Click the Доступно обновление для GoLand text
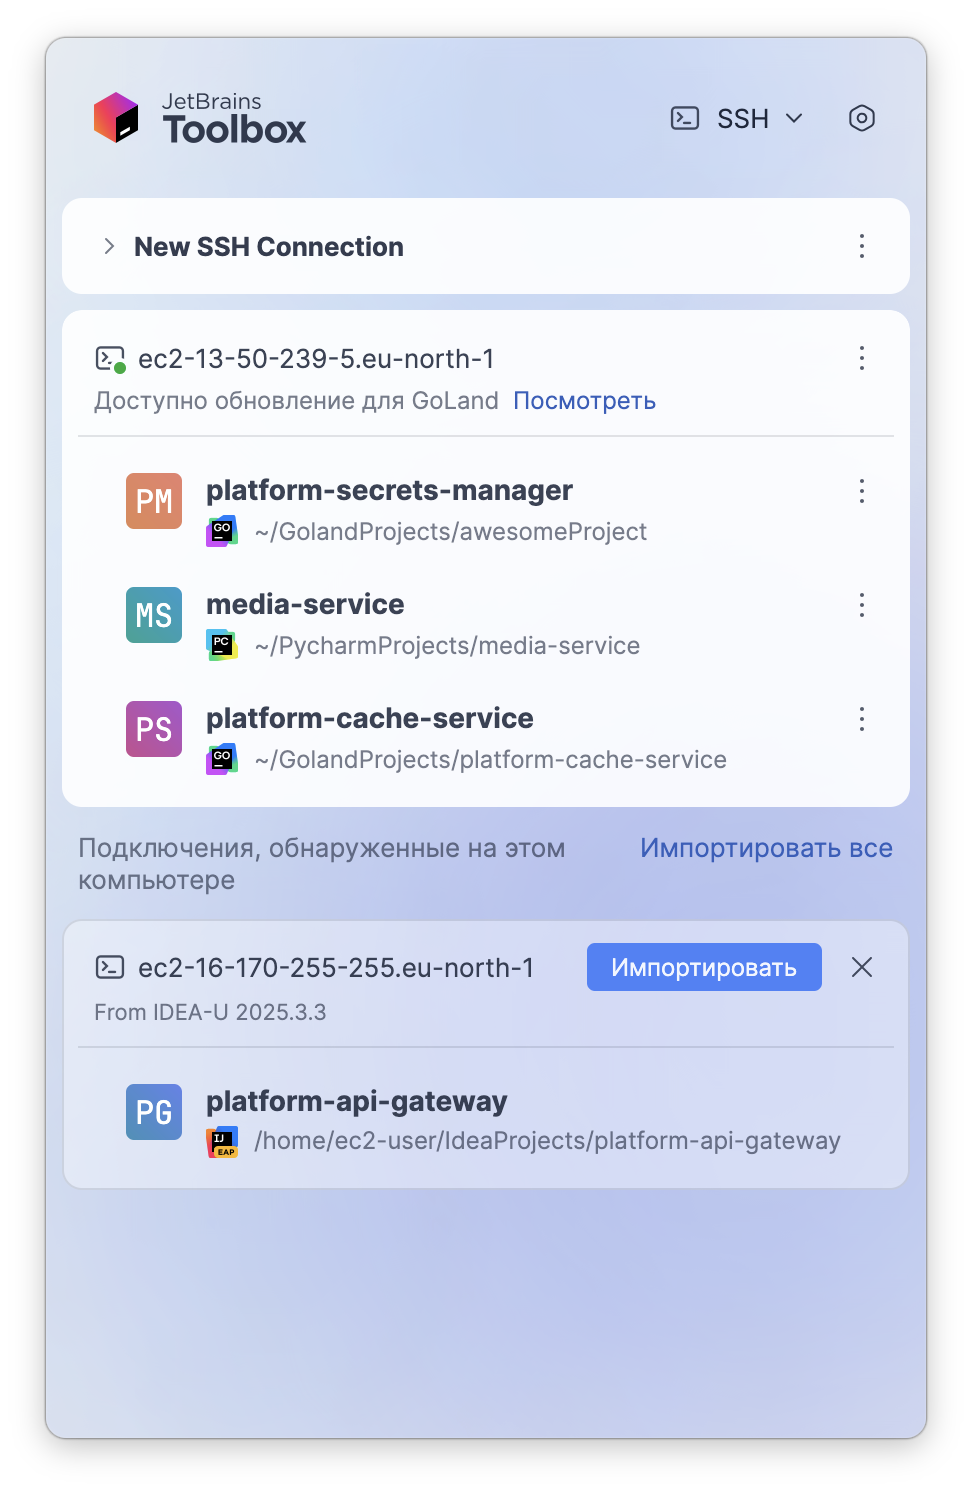The width and height of the screenshot is (972, 1492). [296, 401]
